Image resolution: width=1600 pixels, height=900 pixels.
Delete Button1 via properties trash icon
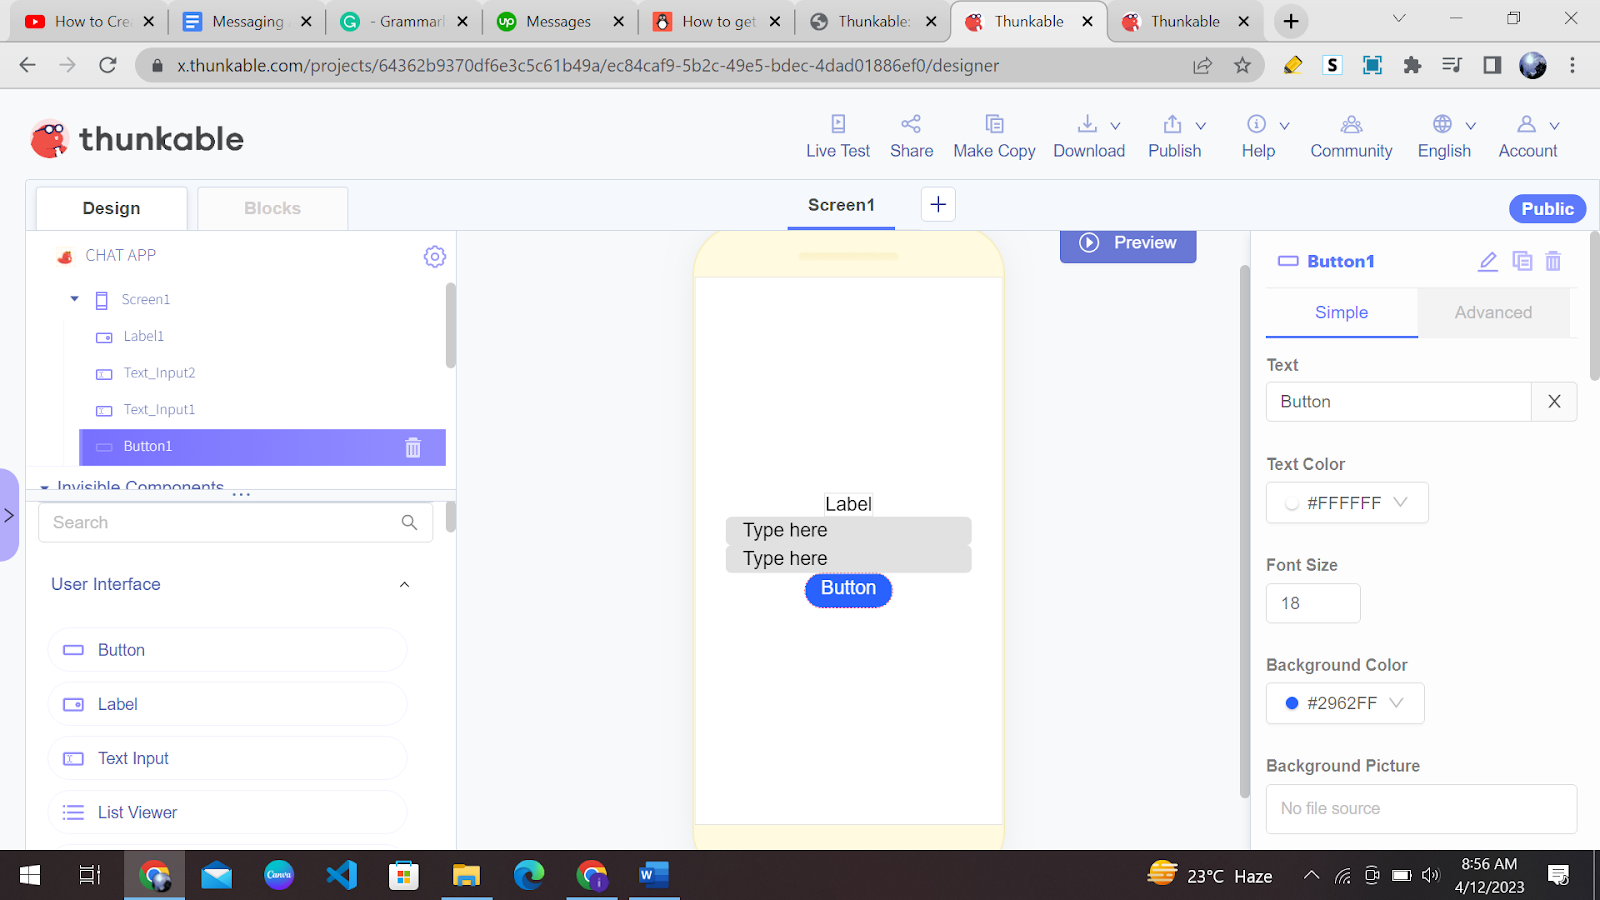[1553, 261]
